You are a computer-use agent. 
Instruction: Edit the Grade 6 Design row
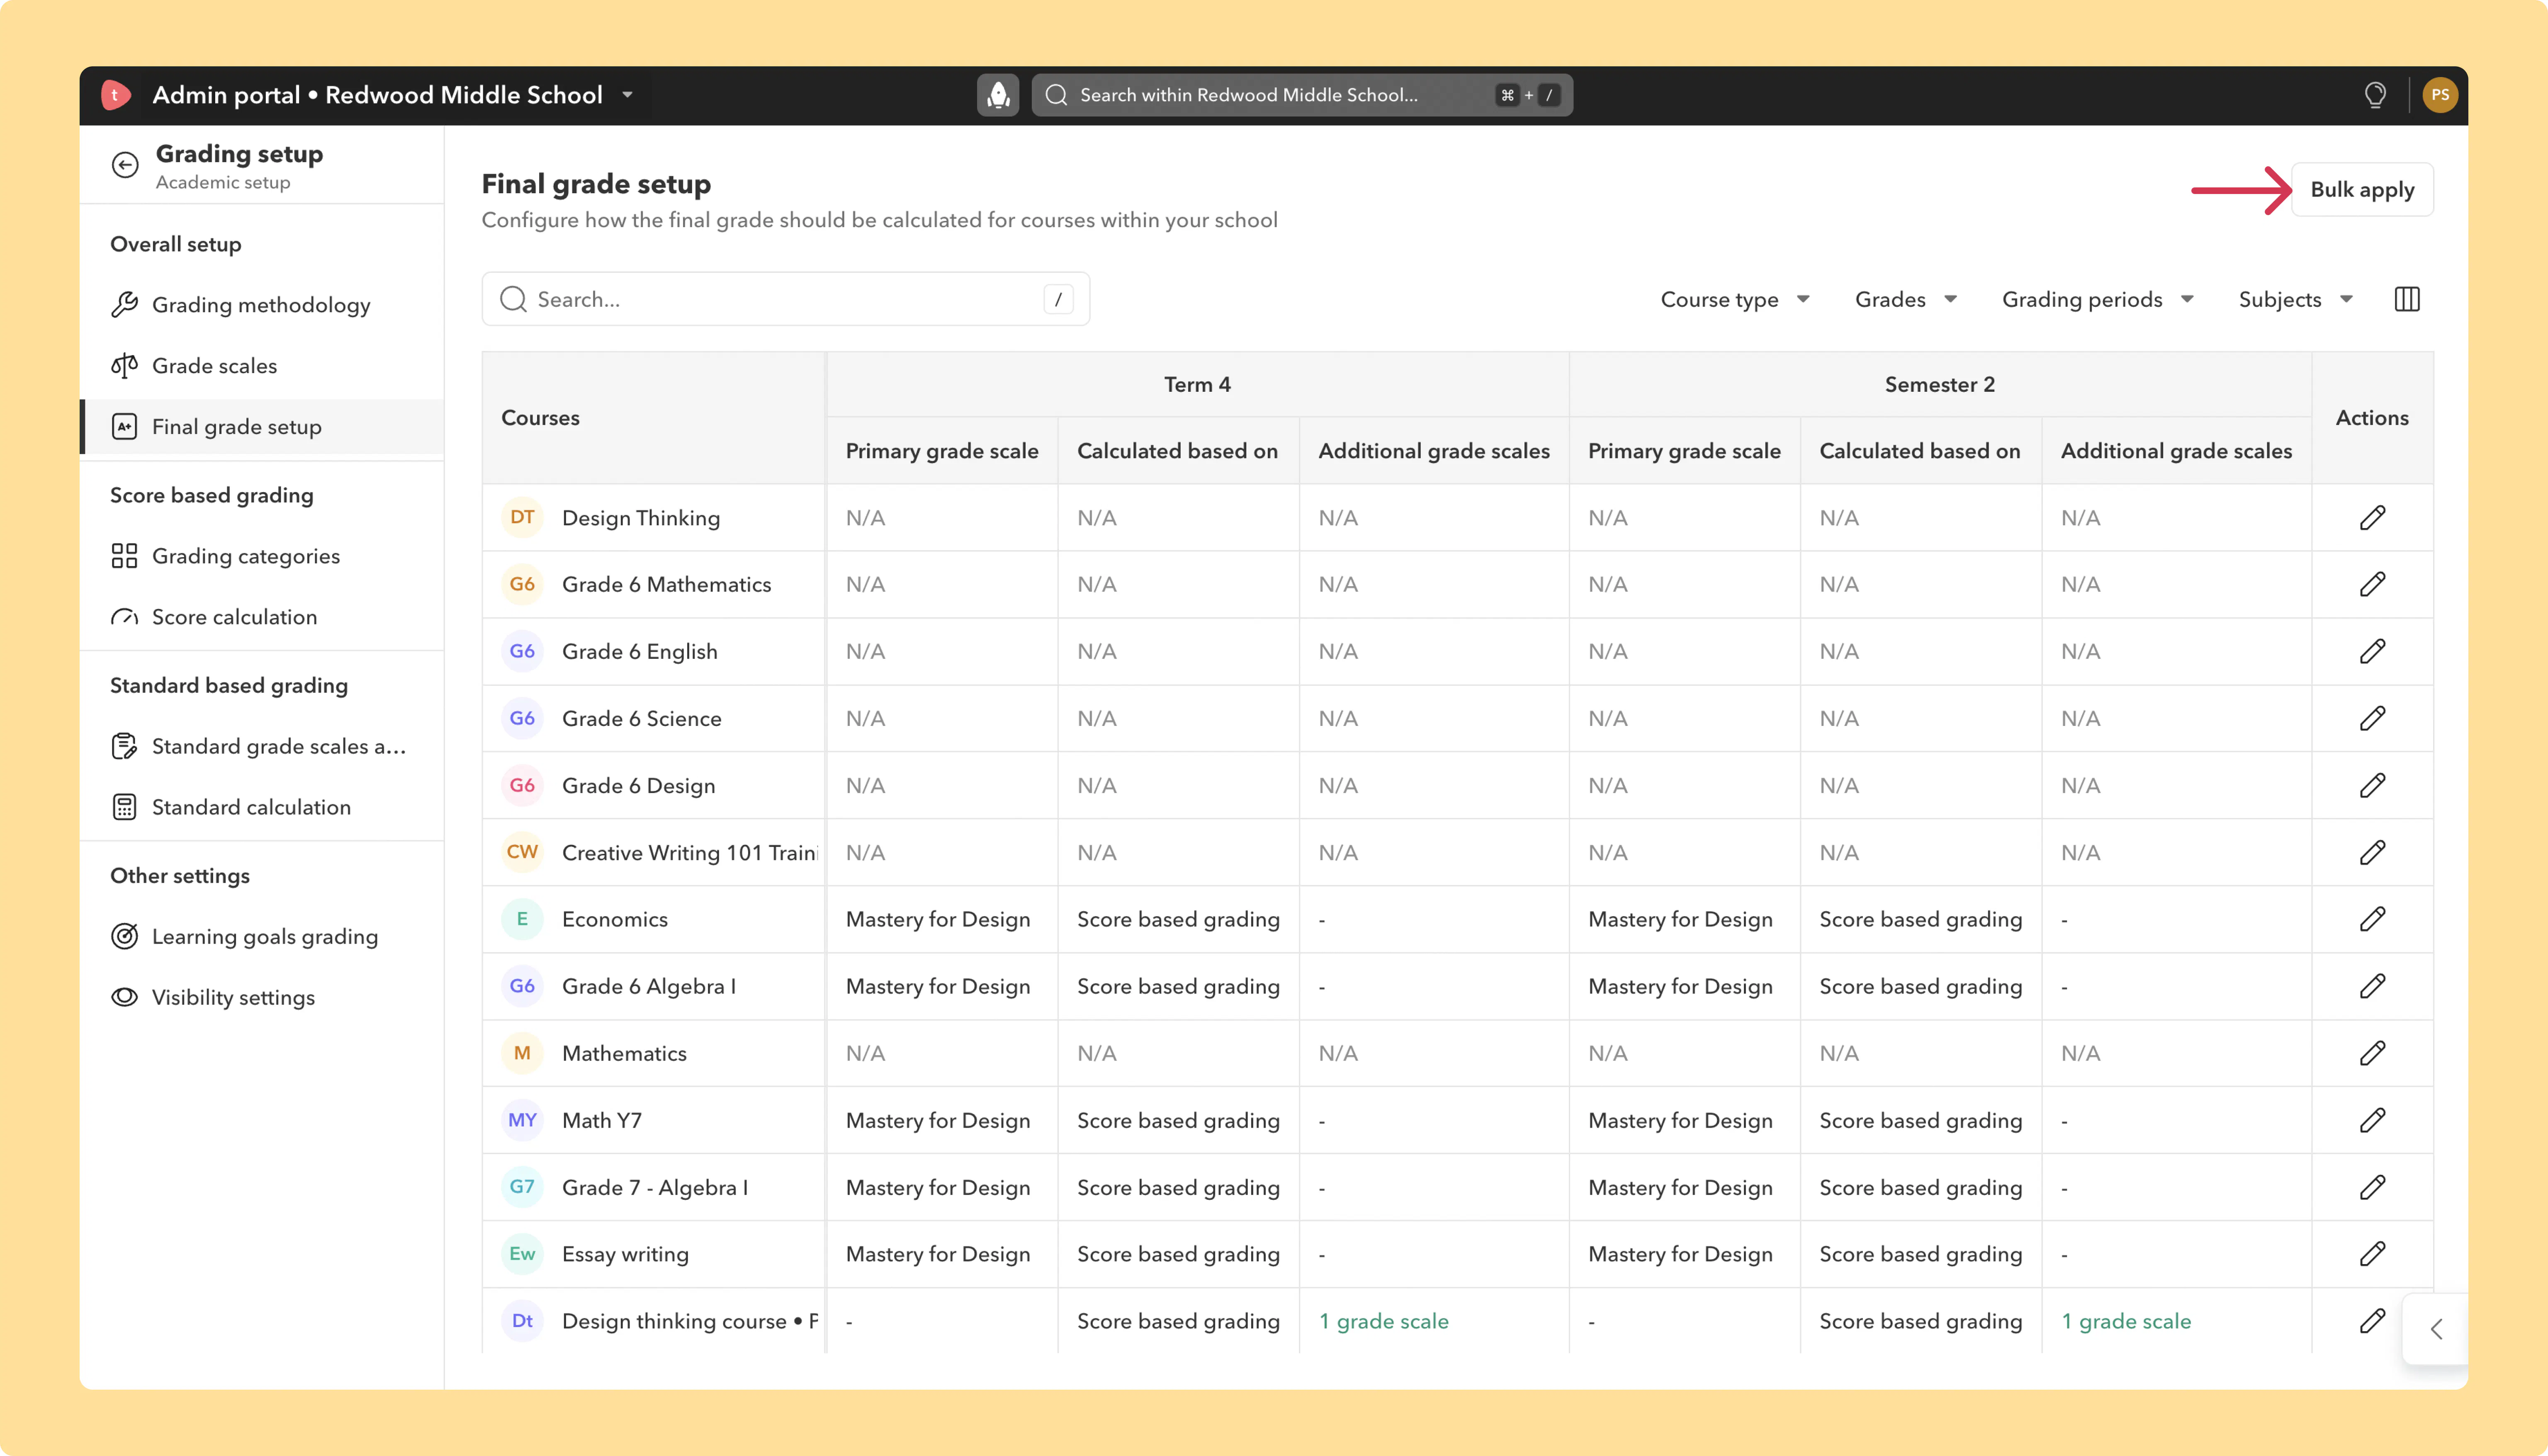click(x=2372, y=785)
